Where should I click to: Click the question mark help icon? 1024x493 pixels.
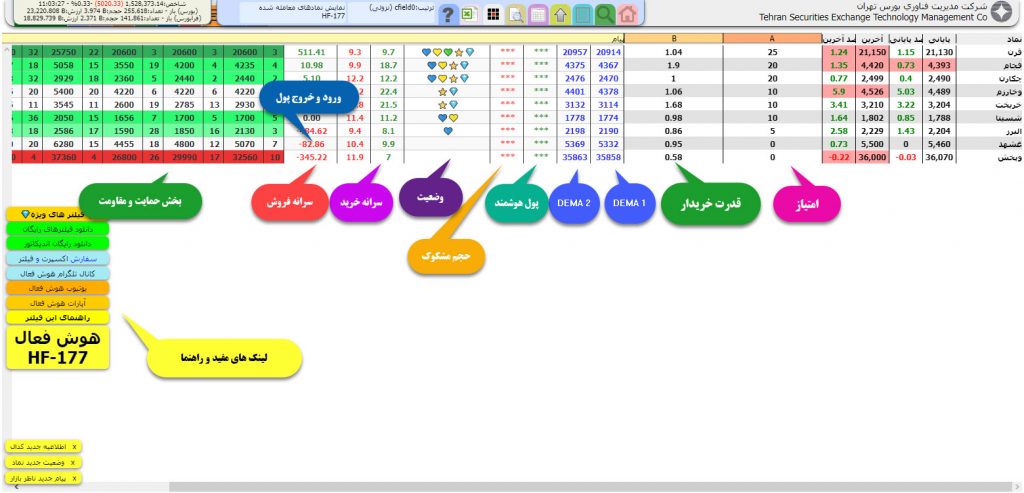click(x=448, y=14)
